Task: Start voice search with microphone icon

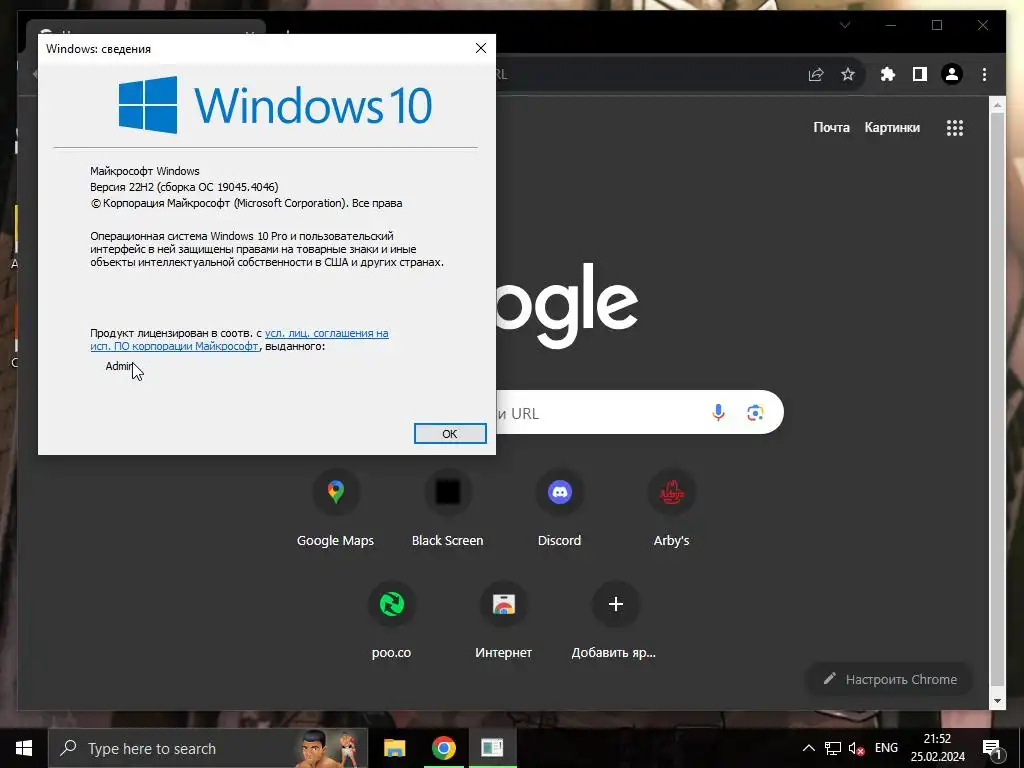Action: 718,413
